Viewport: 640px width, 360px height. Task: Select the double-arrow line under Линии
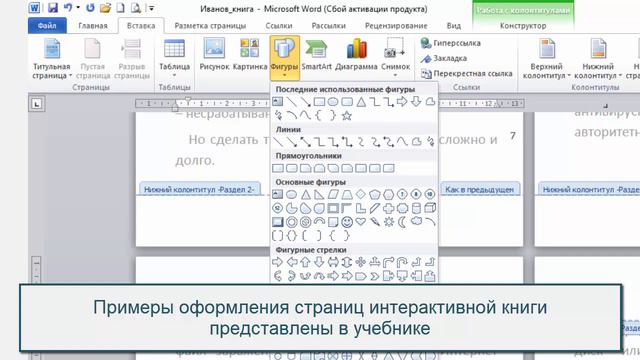pos(305,142)
